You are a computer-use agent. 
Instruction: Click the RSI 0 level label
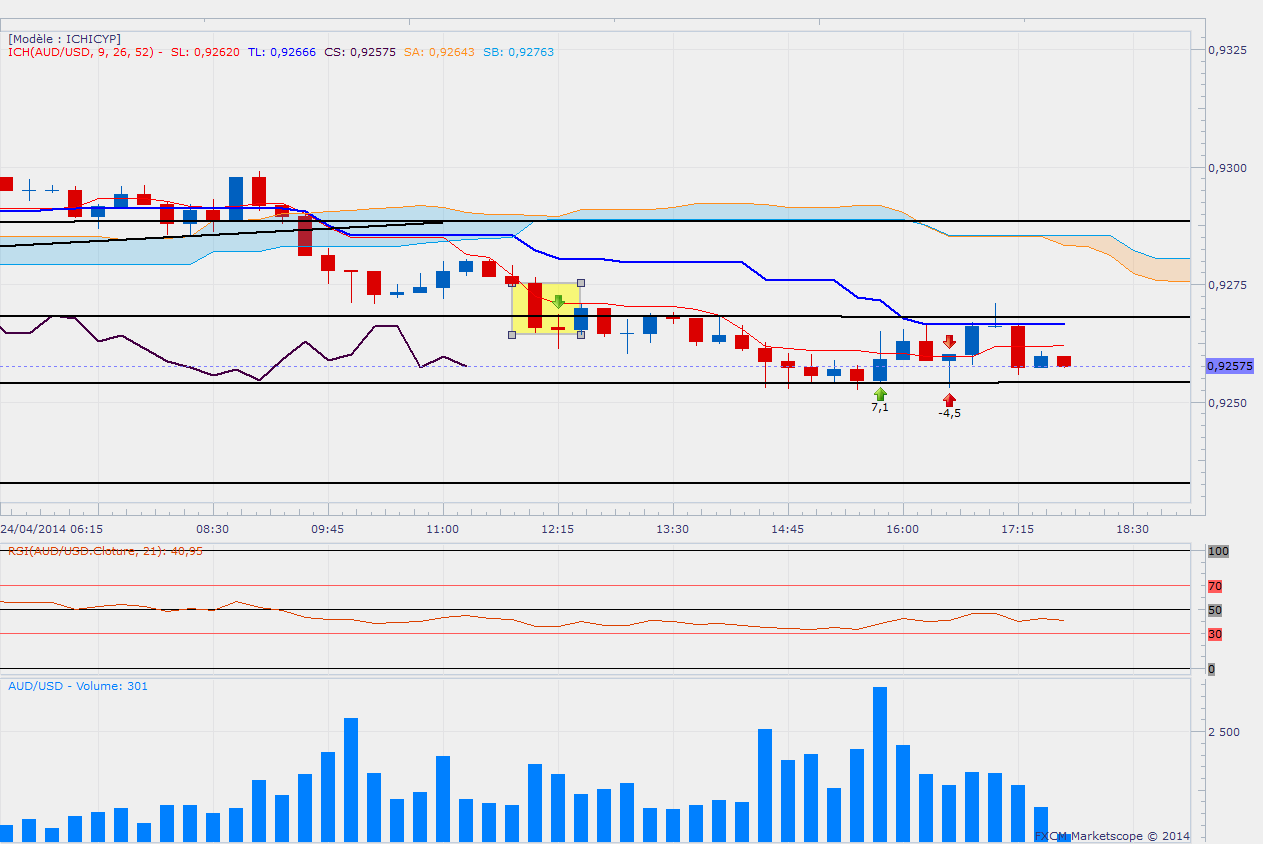pos(1211,669)
